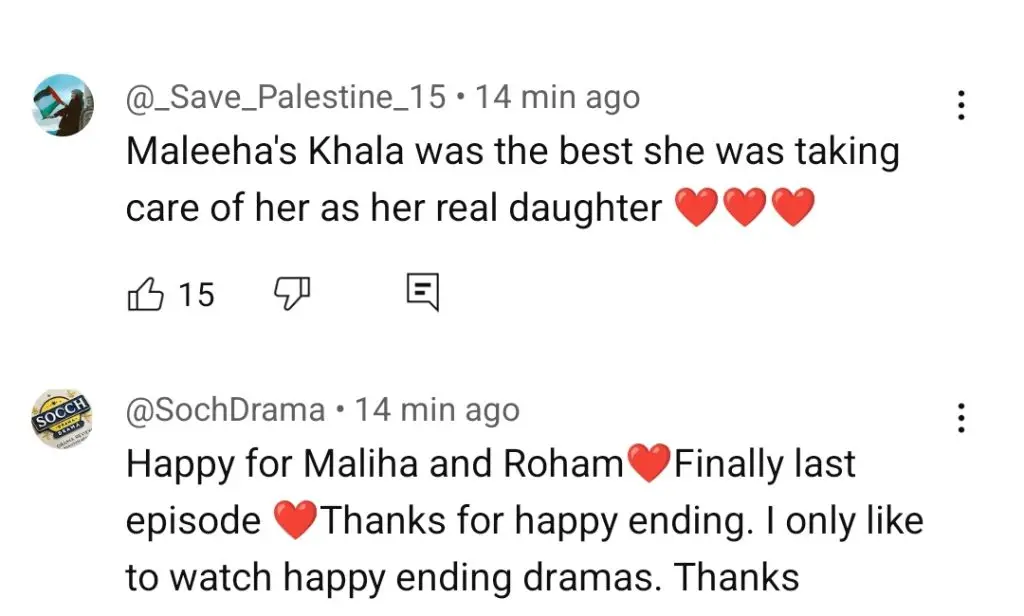1024x616 pixels.
Task: Select the line 'care of her as her real daughter'
Action: (394, 209)
